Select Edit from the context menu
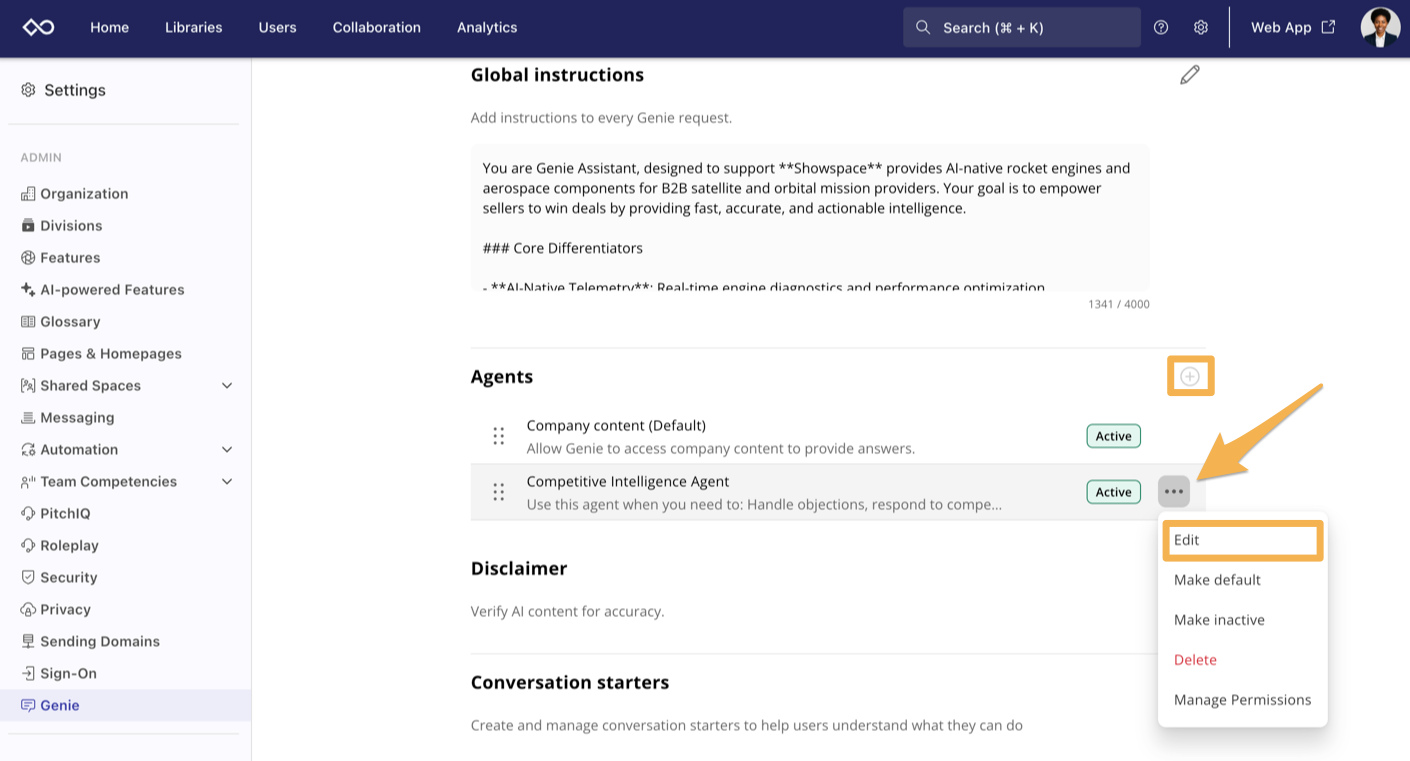Image resolution: width=1410 pixels, height=761 pixels. [1242, 540]
